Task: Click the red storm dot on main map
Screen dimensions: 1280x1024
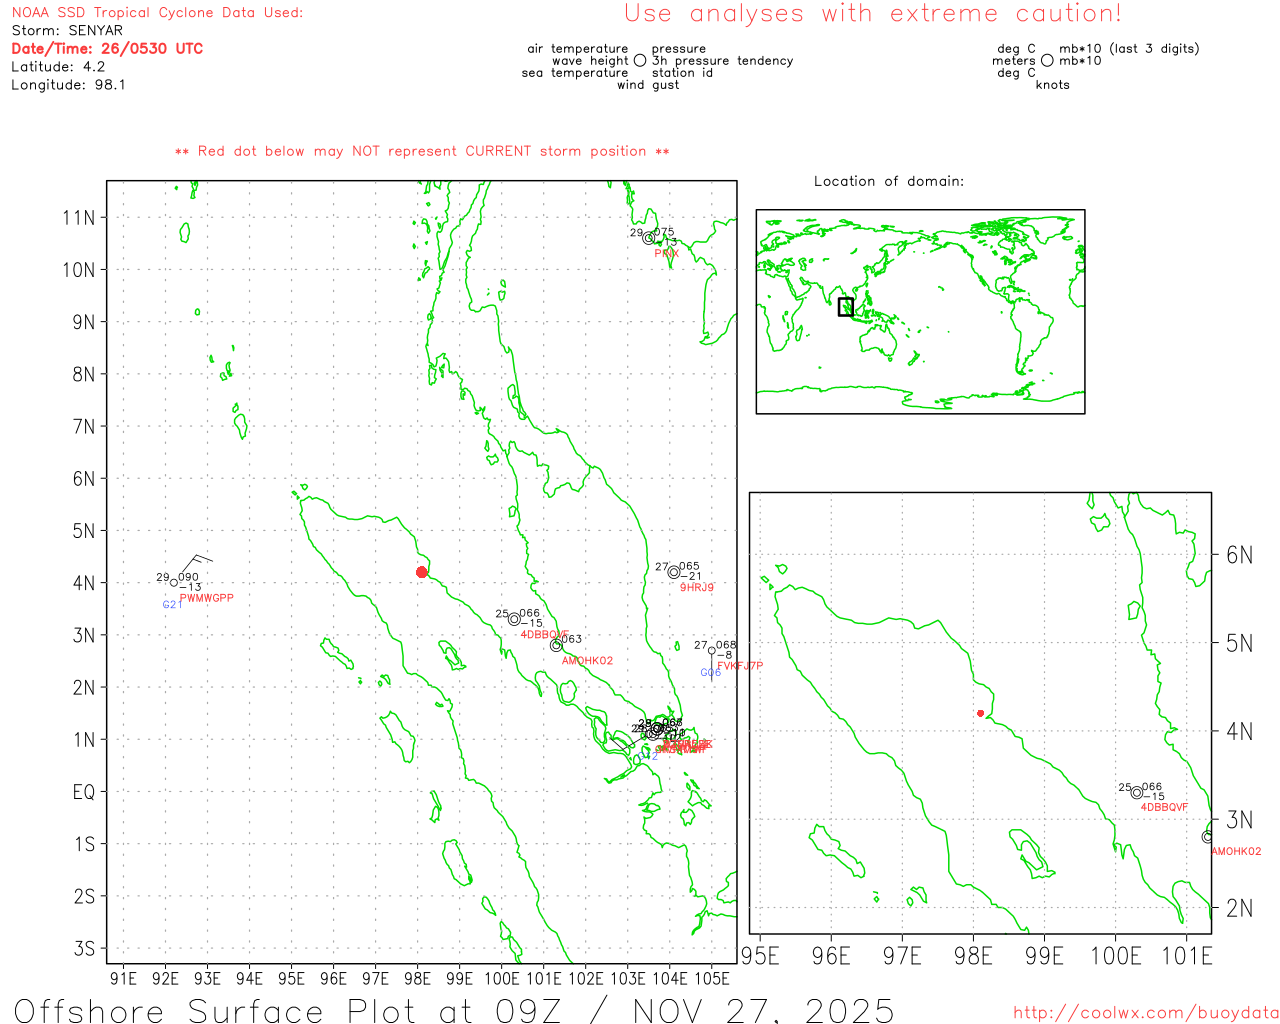Action: click(x=421, y=572)
